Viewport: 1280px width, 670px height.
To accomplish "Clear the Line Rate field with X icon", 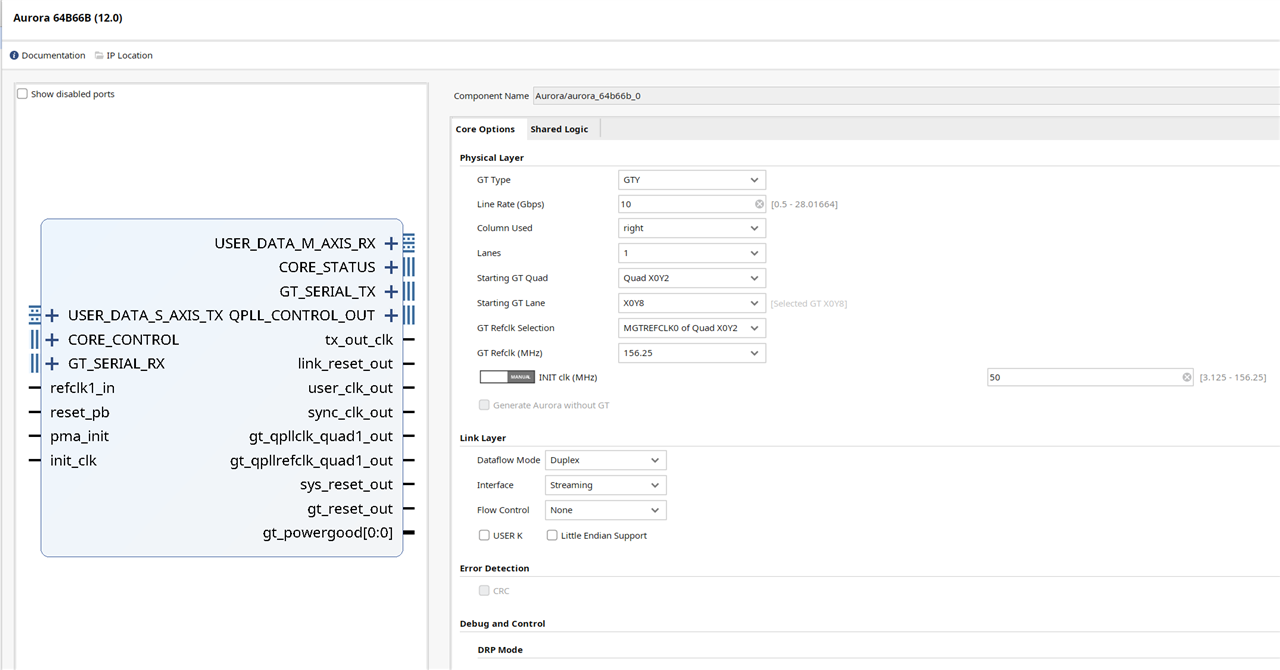I will (x=759, y=204).
